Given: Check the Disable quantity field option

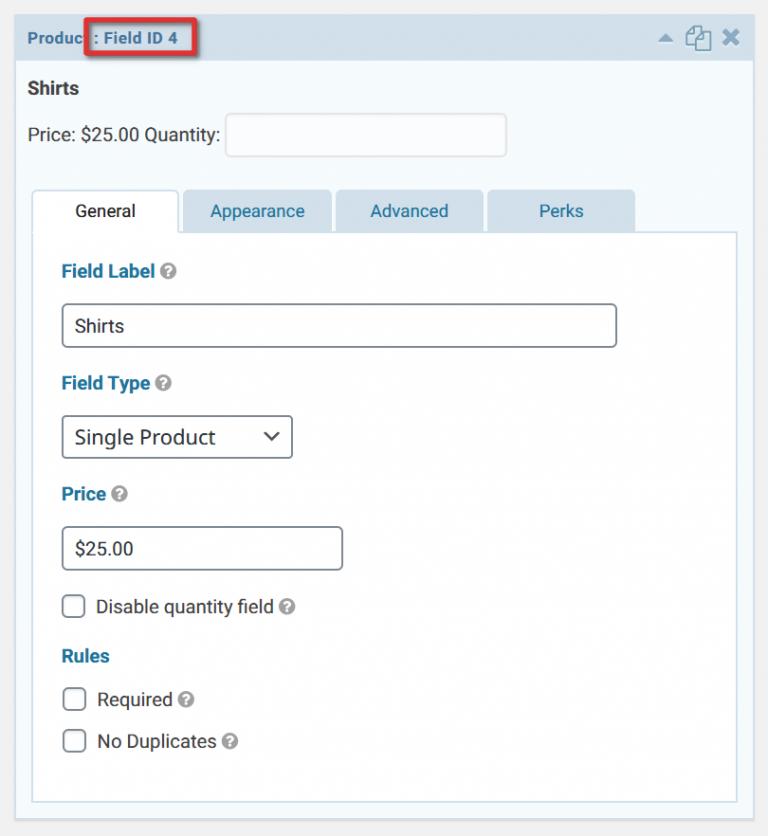Looking at the screenshot, I should (x=74, y=606).
